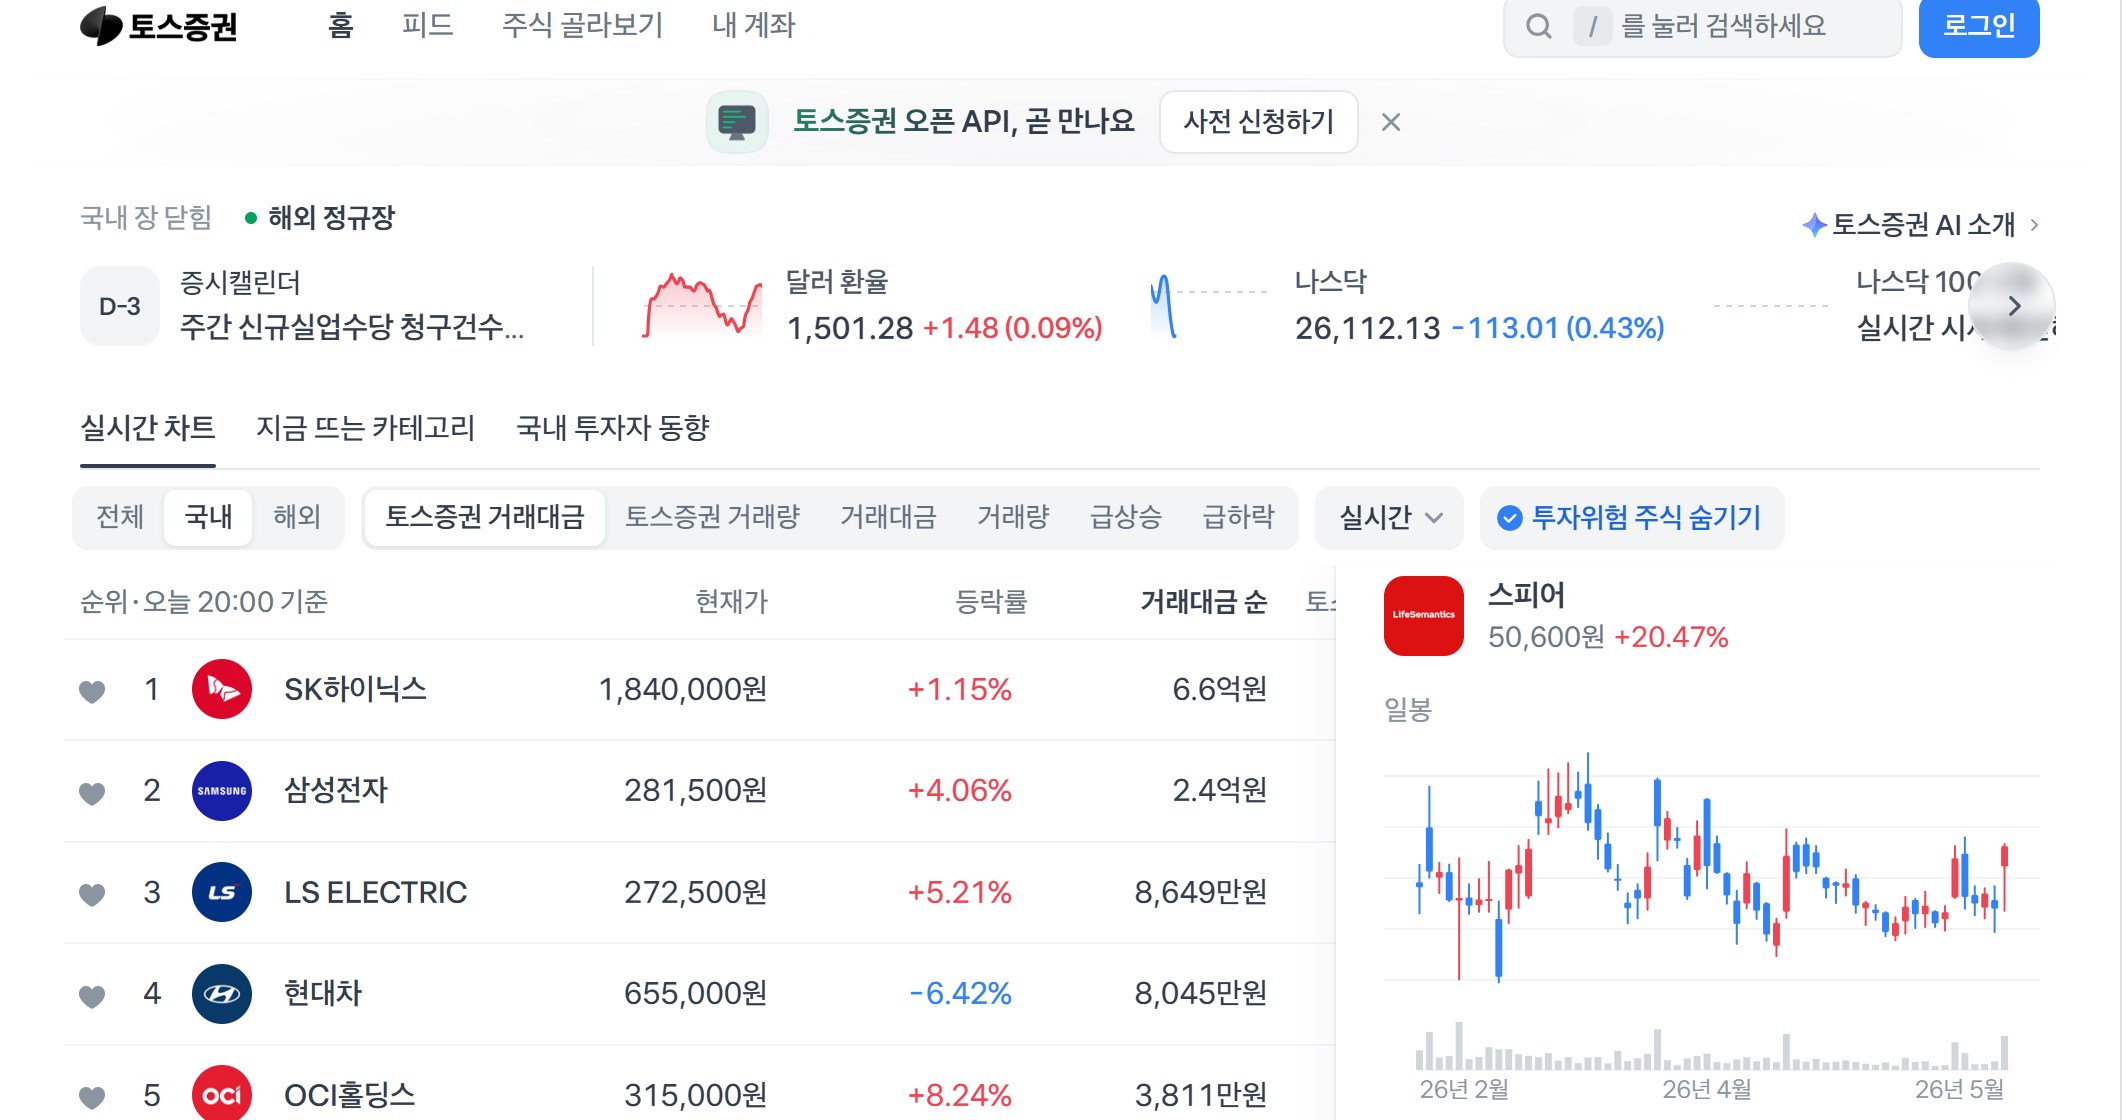Click 해외 정규장 status

pos(320,218)
